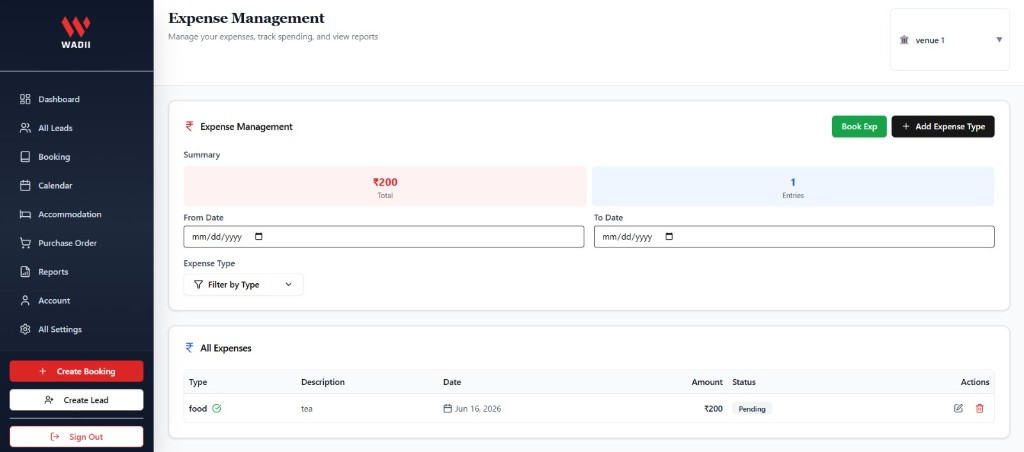This screenshot has width=1024, height=452.
Task: Click the WADII logo in the sidebar
Action: click(76, 33)
